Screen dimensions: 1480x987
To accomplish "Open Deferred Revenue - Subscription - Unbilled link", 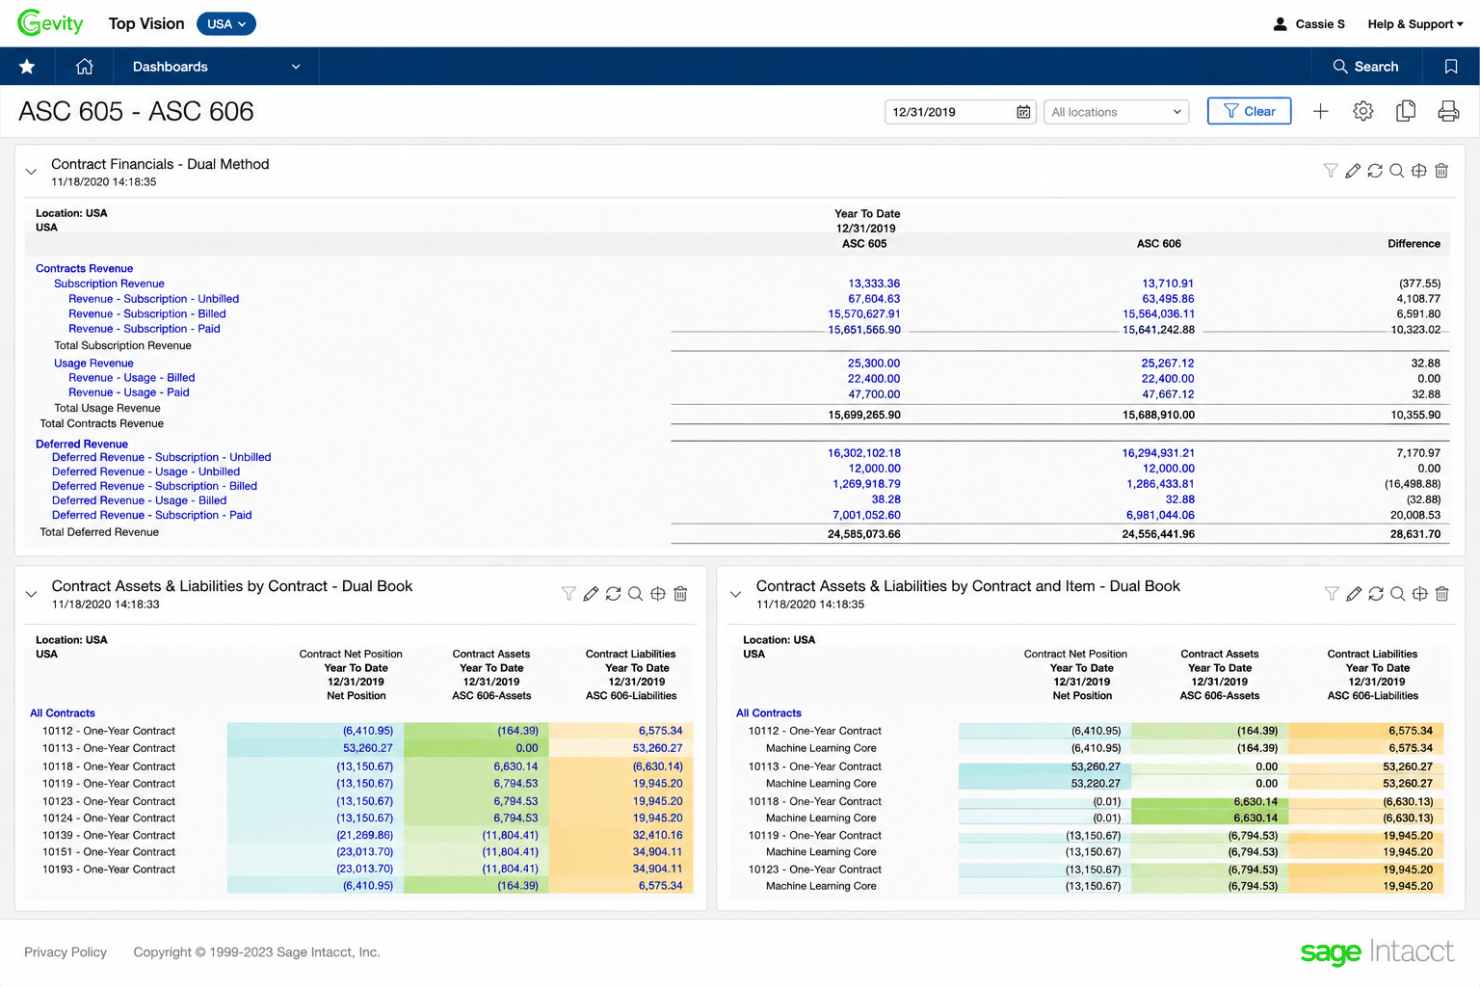I will click(161, 457).
